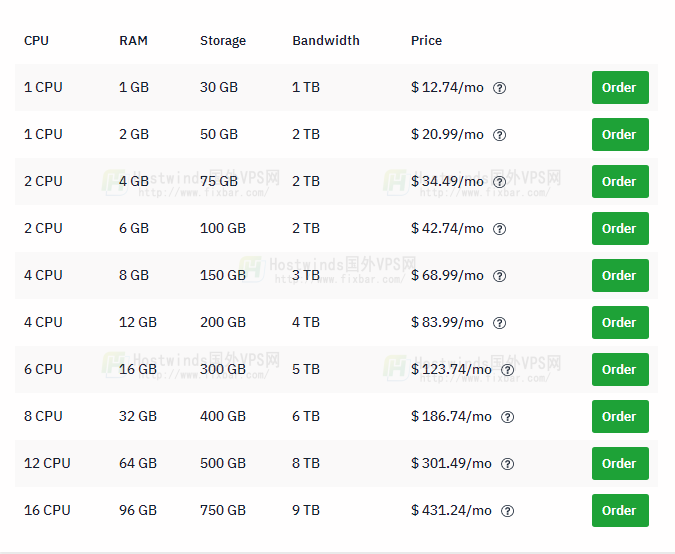Click the 8 TB bandwidth cell
The image size is (675, 554).
click(306, 463)
